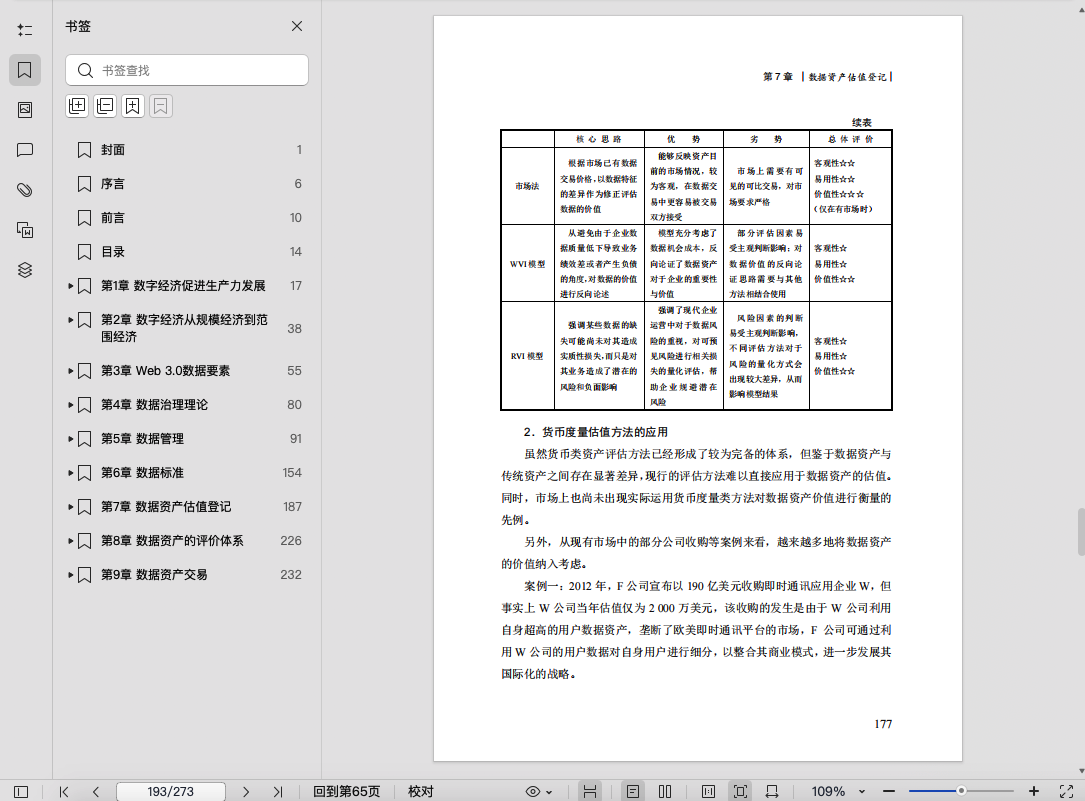
Task: Click the RVI 模型 table cell
Action: point(527,356)
